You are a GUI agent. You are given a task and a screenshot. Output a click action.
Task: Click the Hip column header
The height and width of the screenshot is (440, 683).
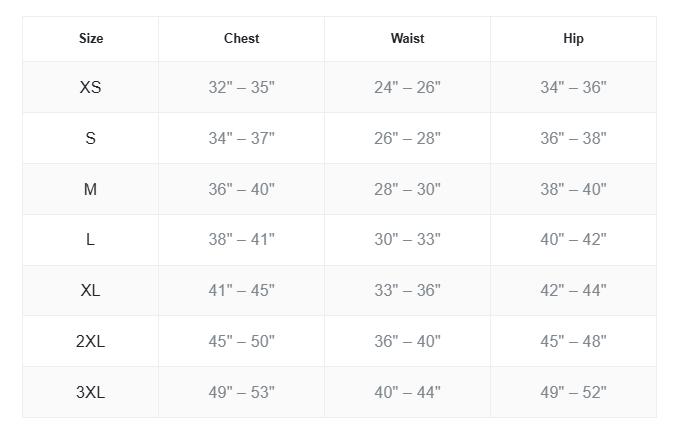coord(573,39)
